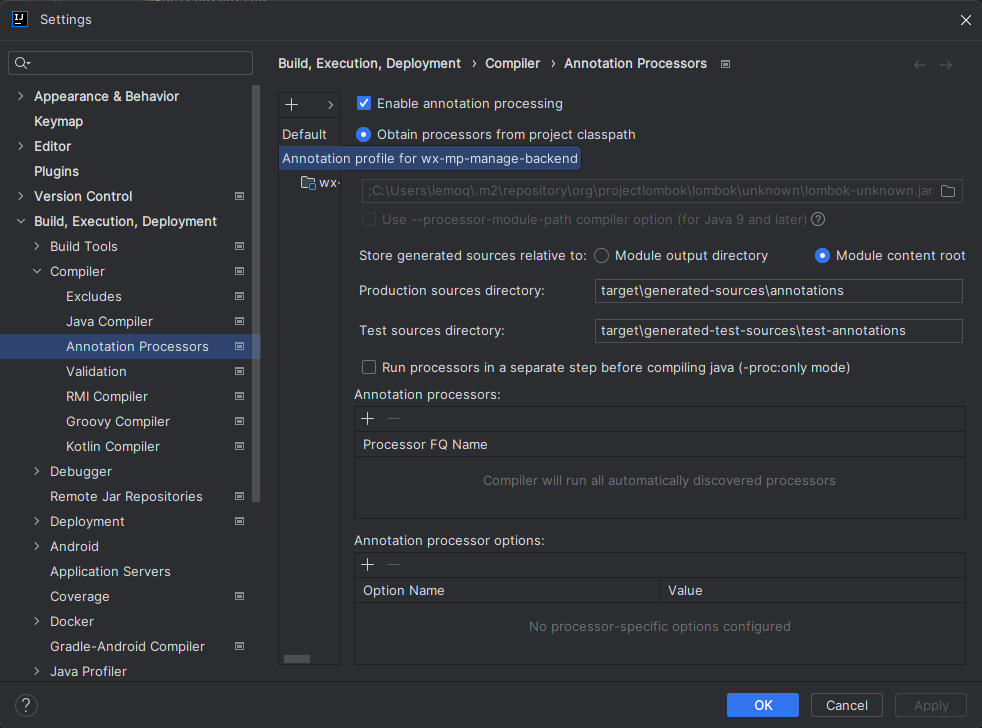Click Cancel button

tap(847, 705)
